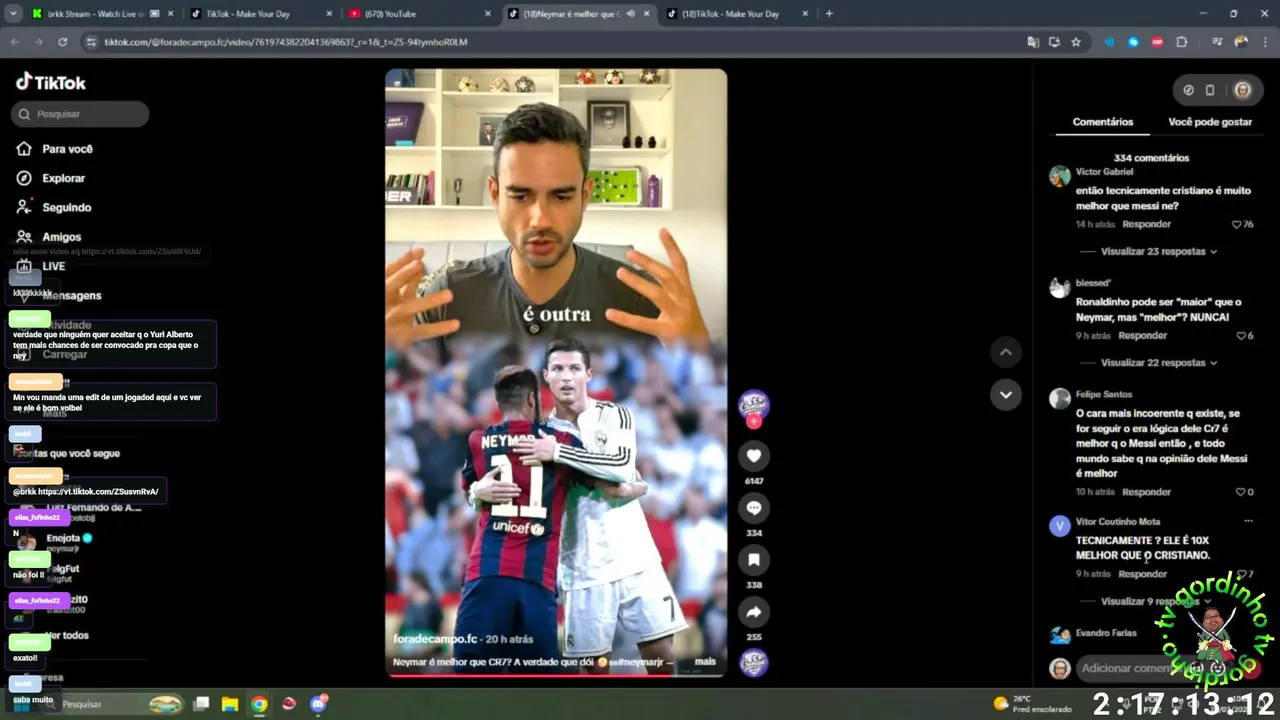
Task: Mute tab audio icon on Neymar tab
Action: point(630,14)
